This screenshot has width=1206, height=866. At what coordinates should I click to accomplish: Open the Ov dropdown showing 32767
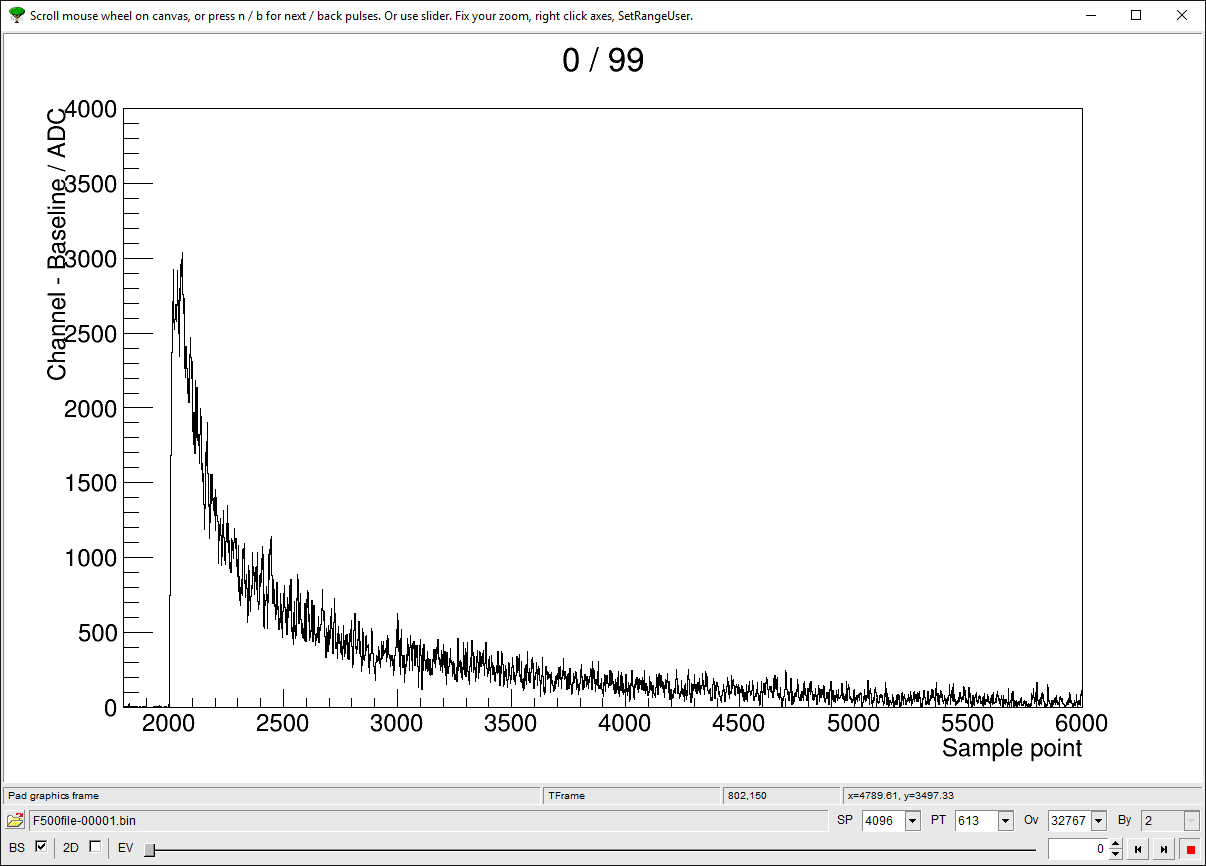pyautogui.click(x=1098, y=821)
